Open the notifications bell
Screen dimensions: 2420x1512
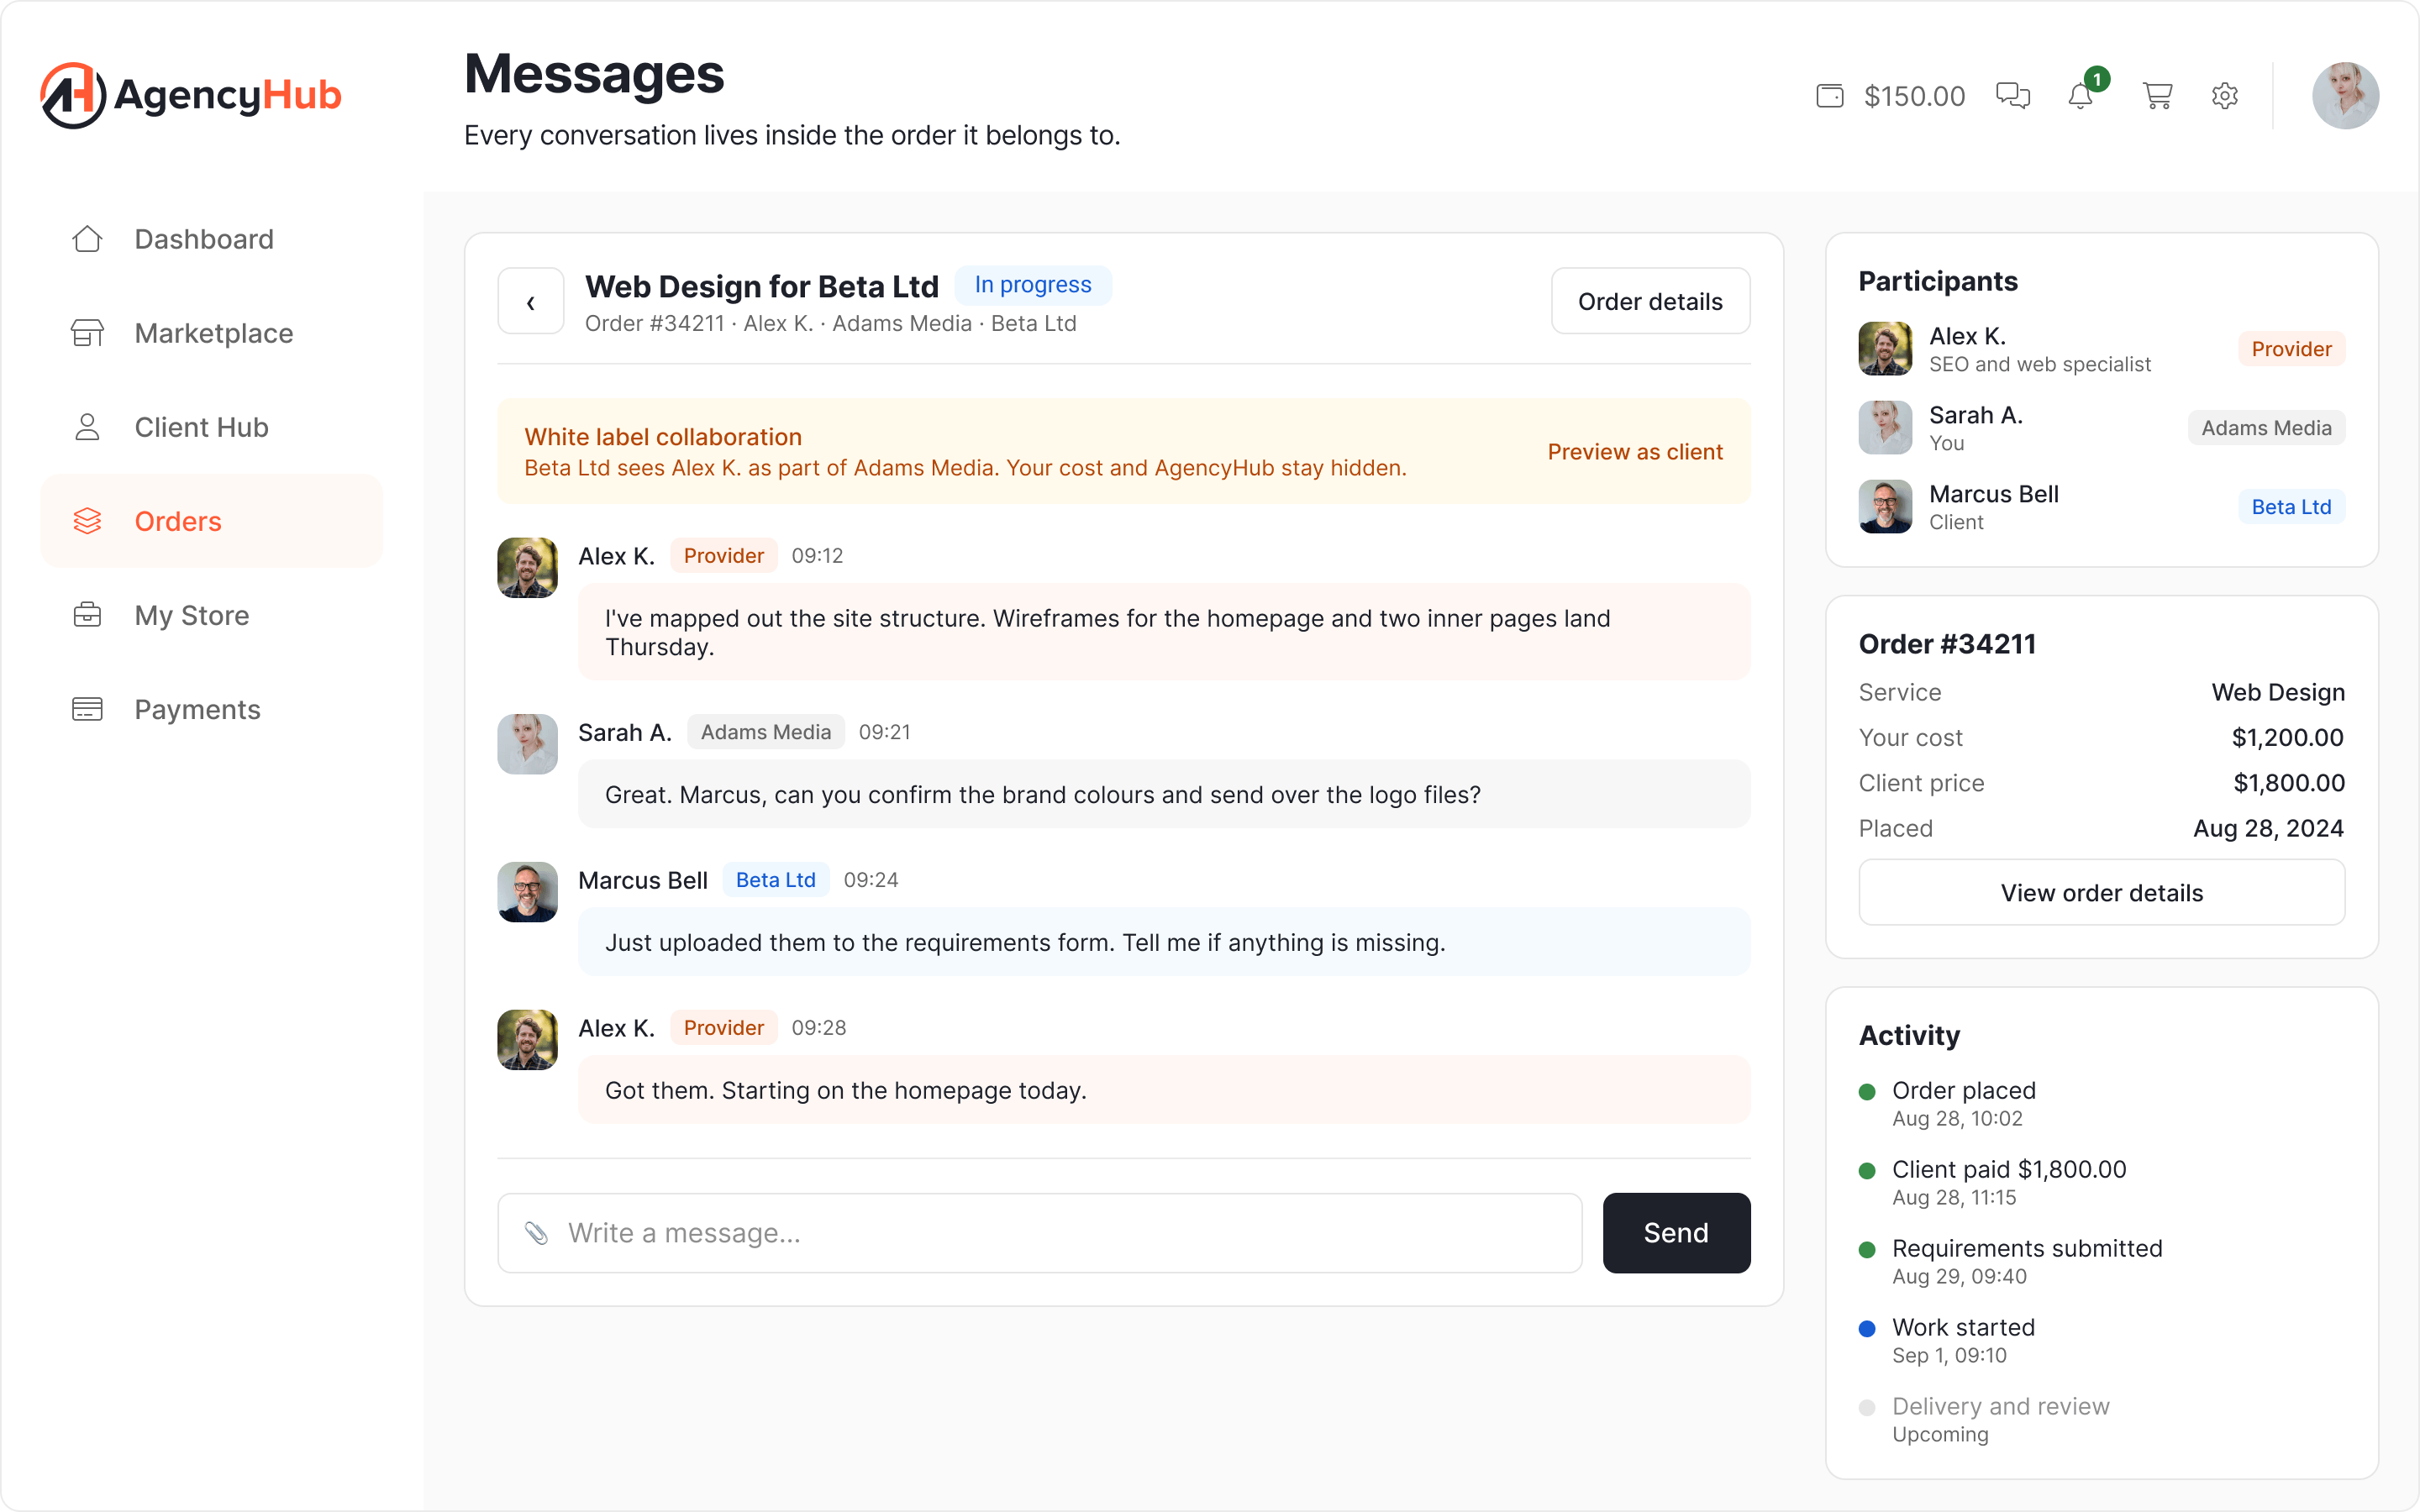tap(2080, 96)
